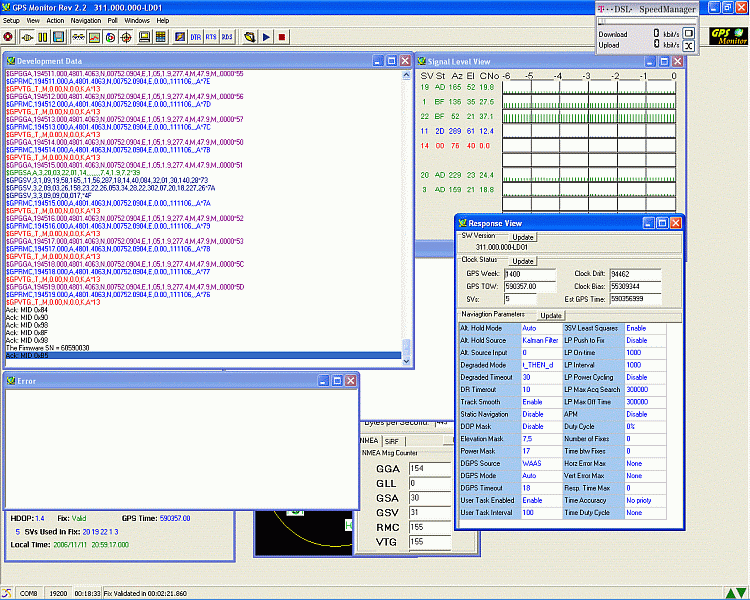Click the blue play arrow toolbar icon
The height and width of the screenshot is (600, 750).
(x=265, y=37)
